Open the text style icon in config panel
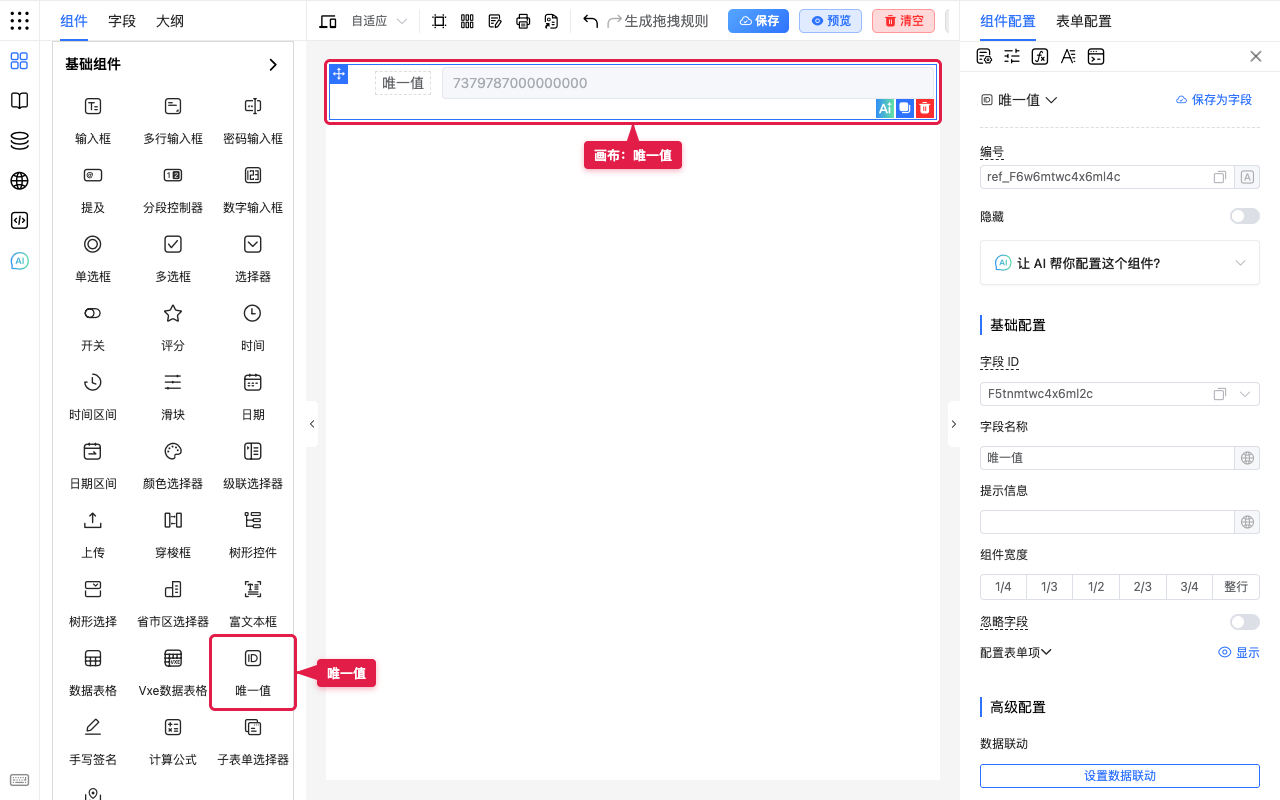The image size is (1280, 800). 1068,56
